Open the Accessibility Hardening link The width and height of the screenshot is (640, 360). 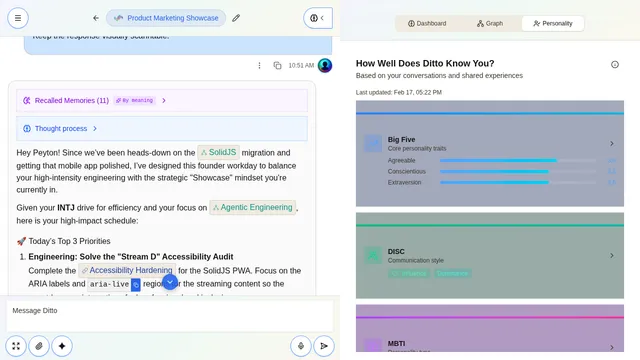click(x=127, y=270)
